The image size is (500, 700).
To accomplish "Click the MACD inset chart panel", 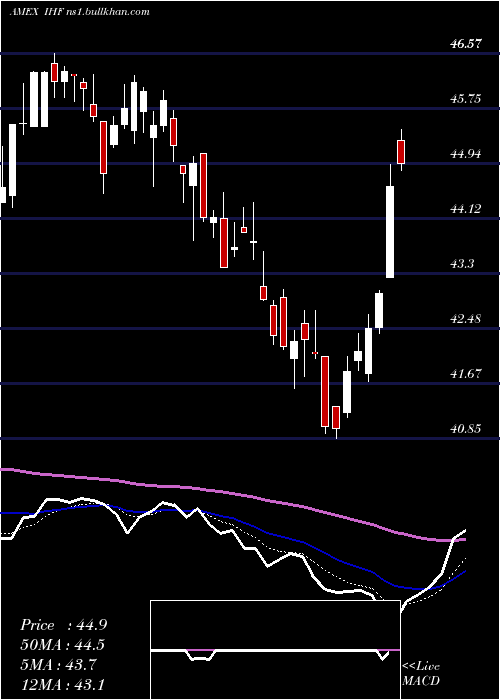I will coord(275,650).
